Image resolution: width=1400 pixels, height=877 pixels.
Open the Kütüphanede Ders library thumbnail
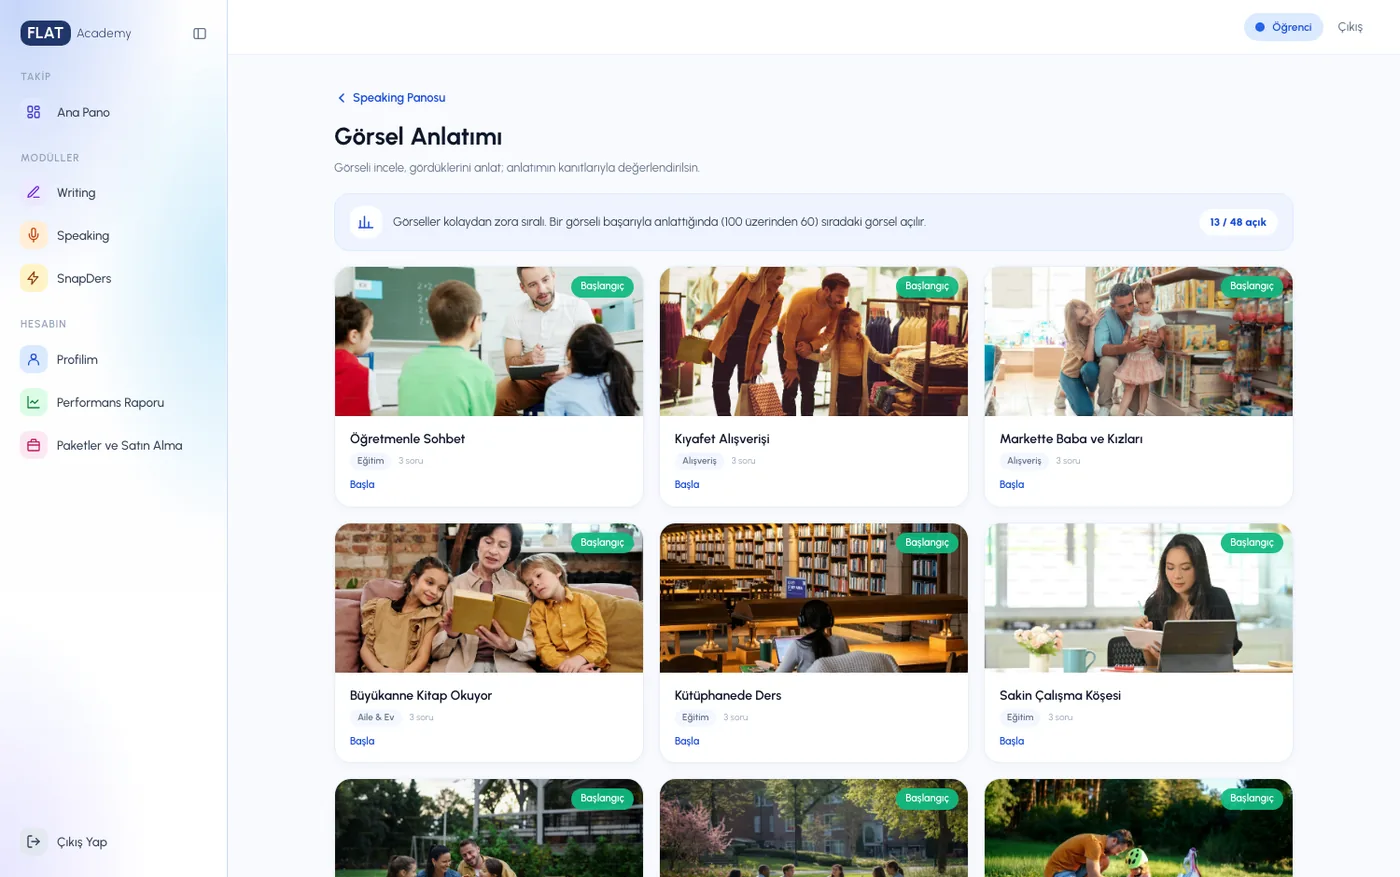coord(814,598)
